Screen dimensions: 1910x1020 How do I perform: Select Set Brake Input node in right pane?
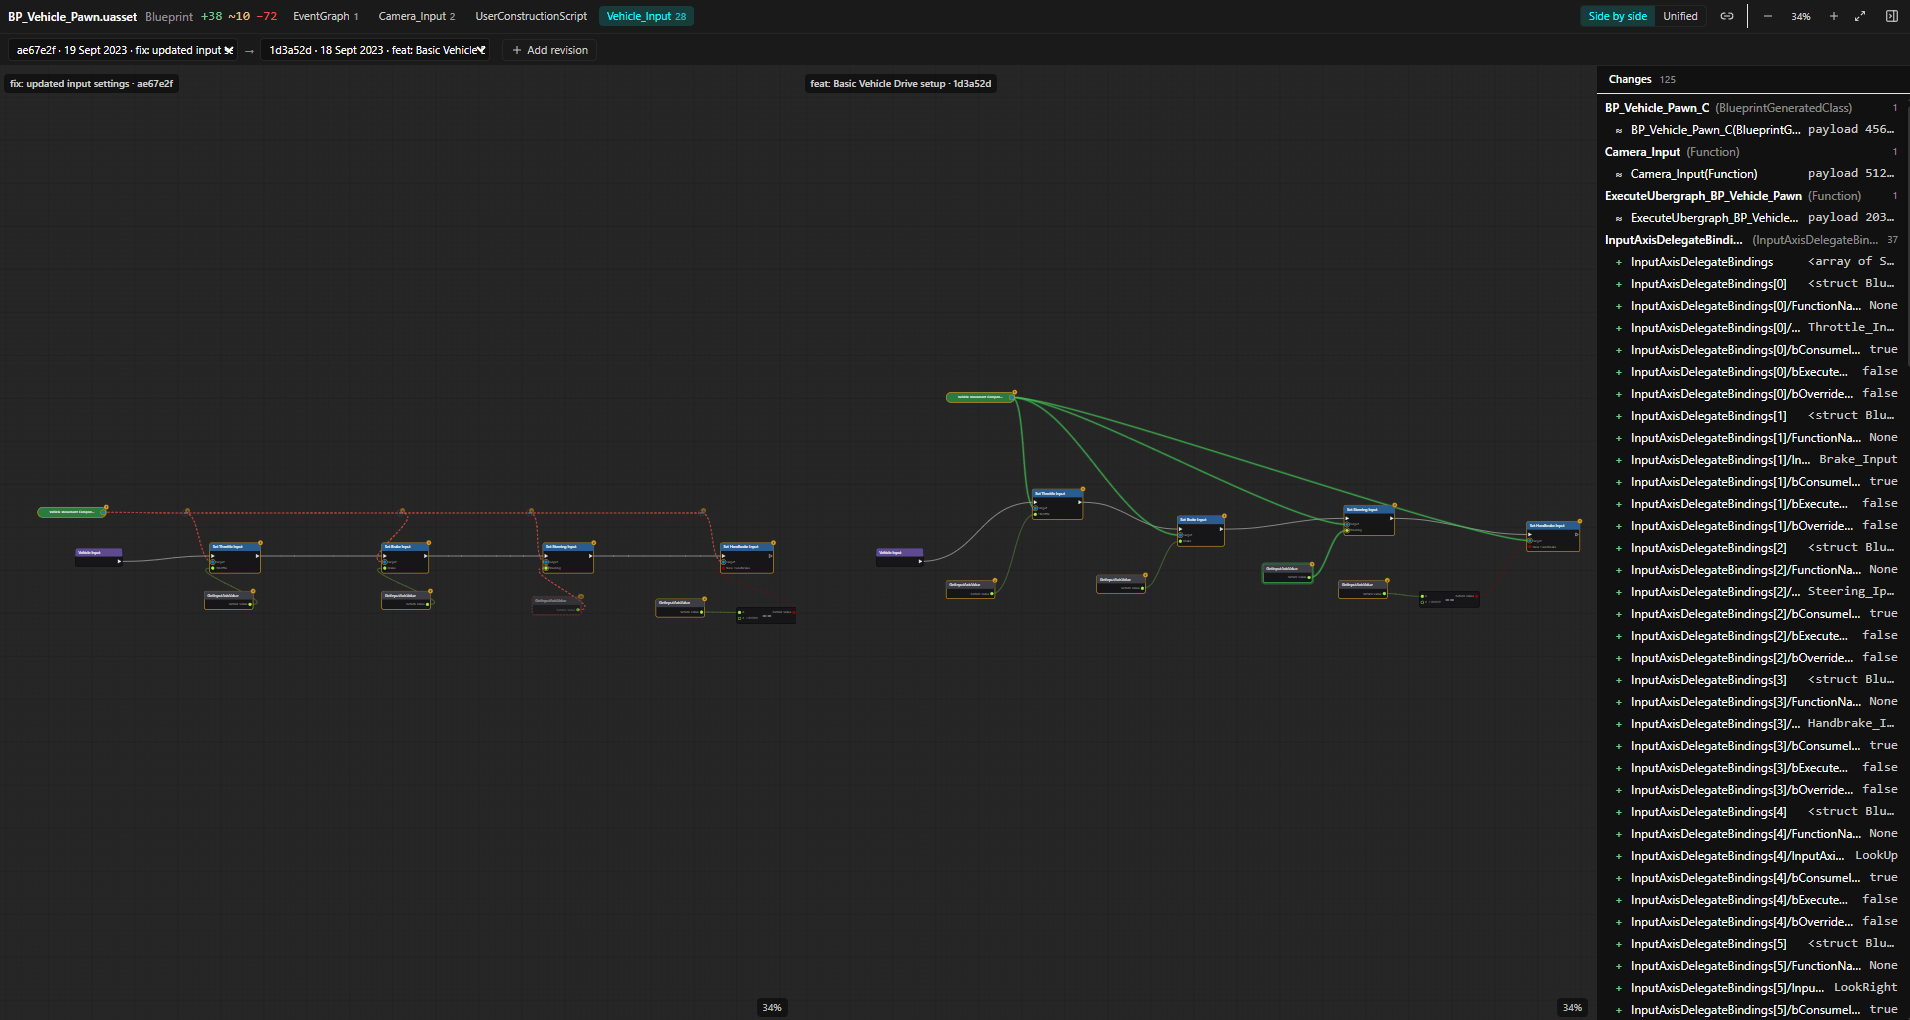pos(1200,531)
